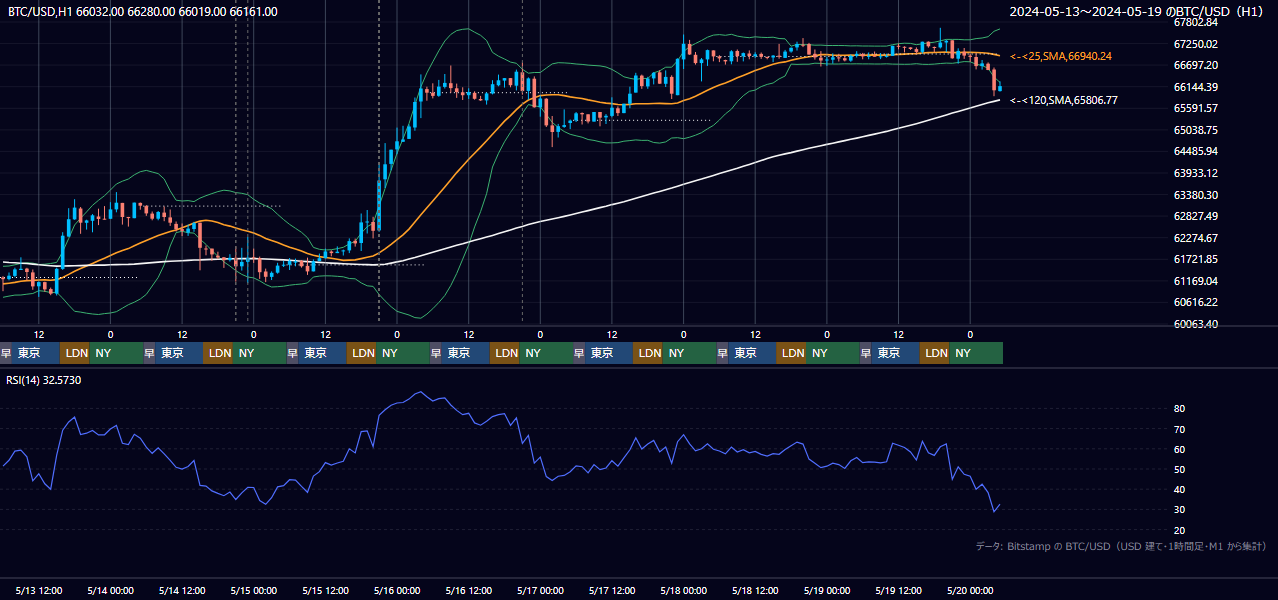This screenshot has width=1278, height=600.
Task: Select the RSI(14) 32.5730 indicator label
Action: tap(46, 380)
